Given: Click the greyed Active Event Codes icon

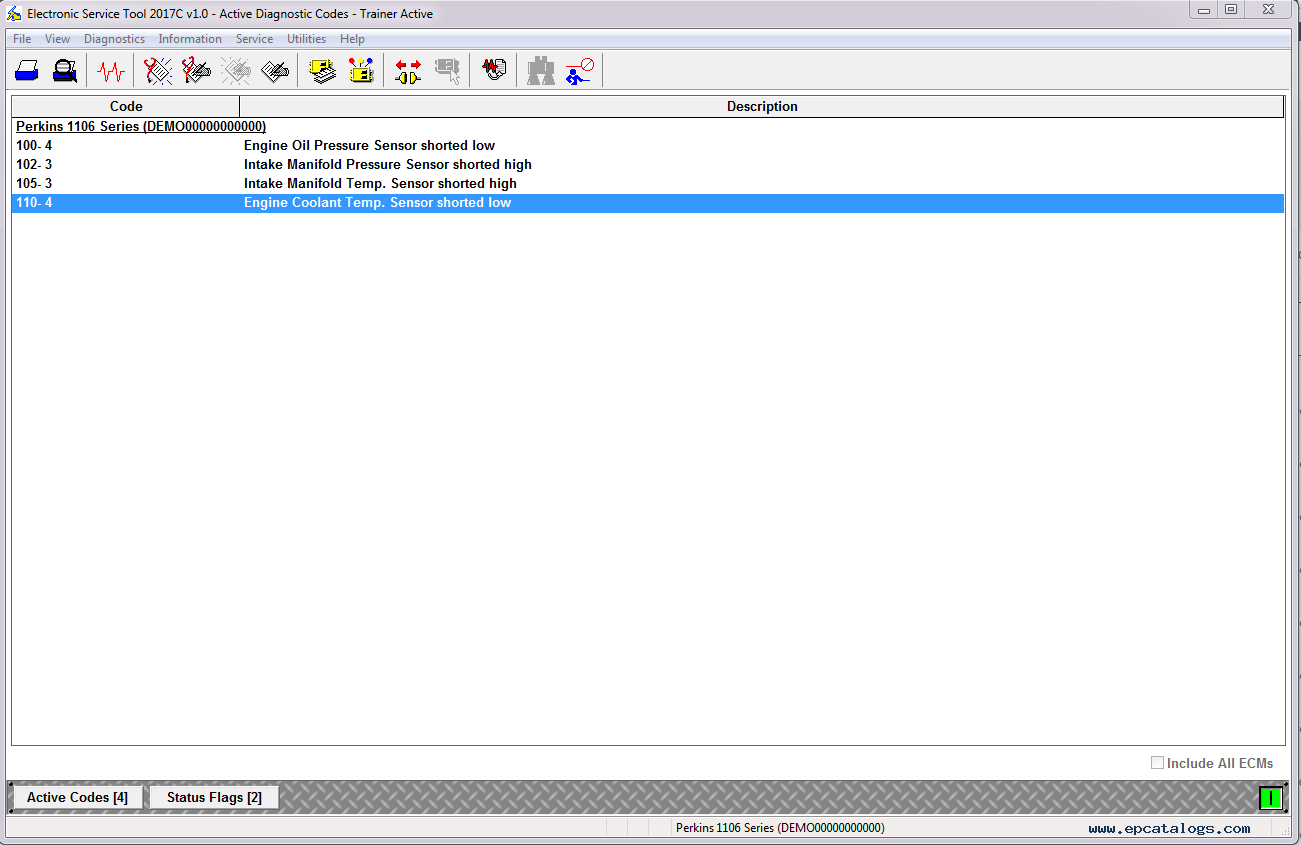Looking at the screenshot, I should coord(236,71).
